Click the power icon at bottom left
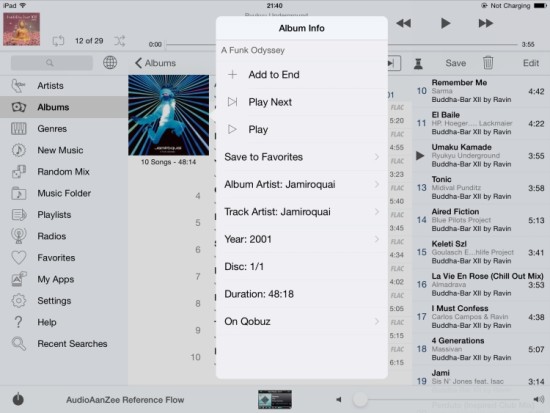 18,399
